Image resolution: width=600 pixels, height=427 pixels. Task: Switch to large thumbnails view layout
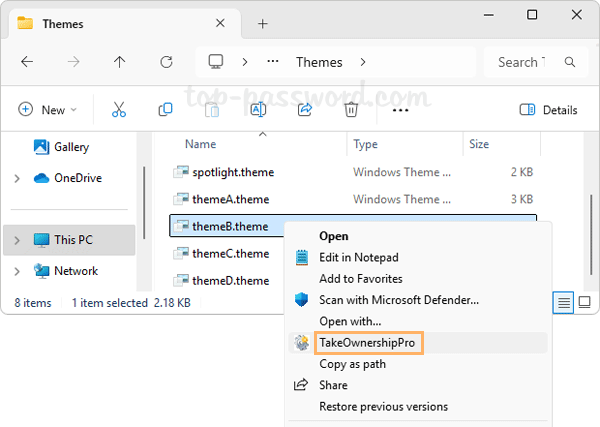(584, 301)
